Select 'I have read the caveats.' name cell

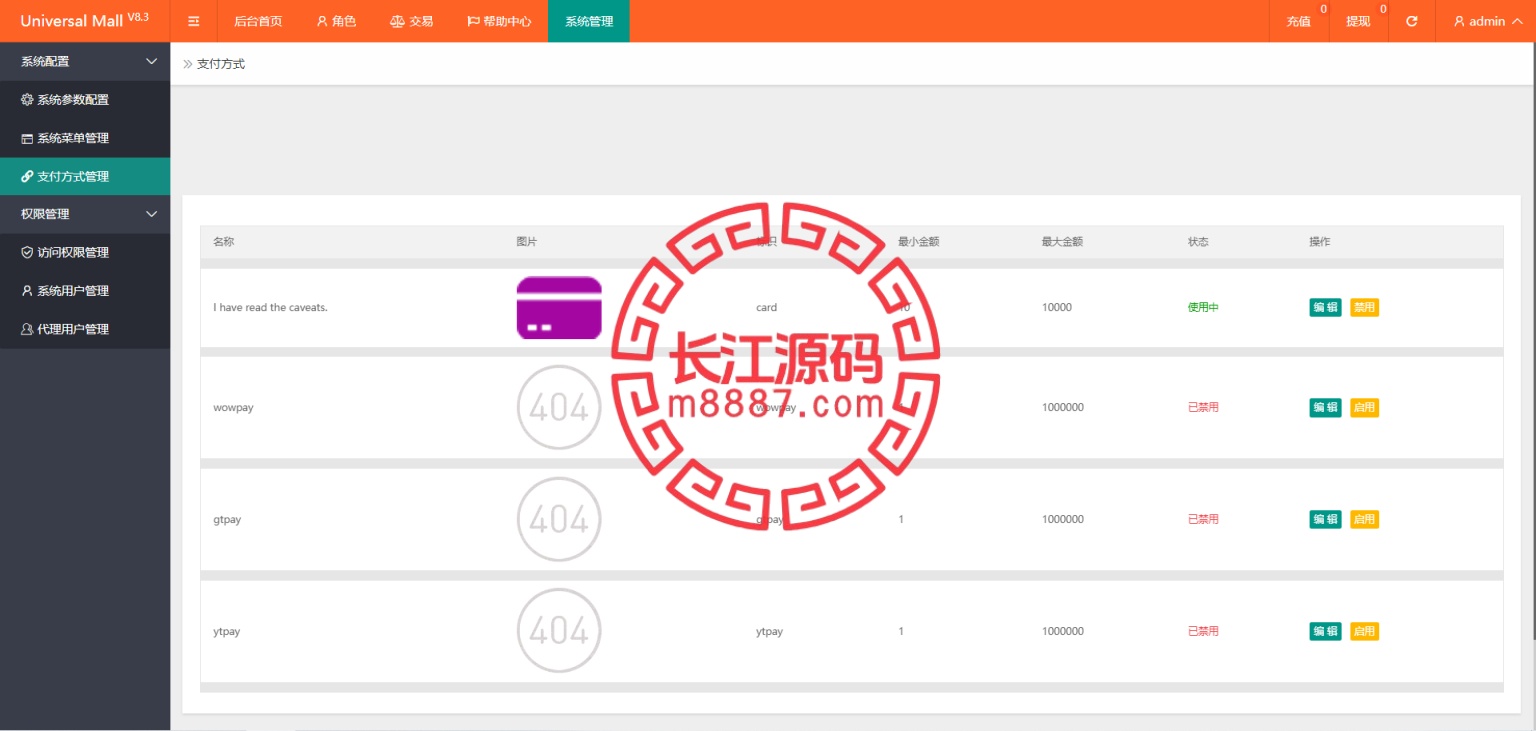point(270,307)
